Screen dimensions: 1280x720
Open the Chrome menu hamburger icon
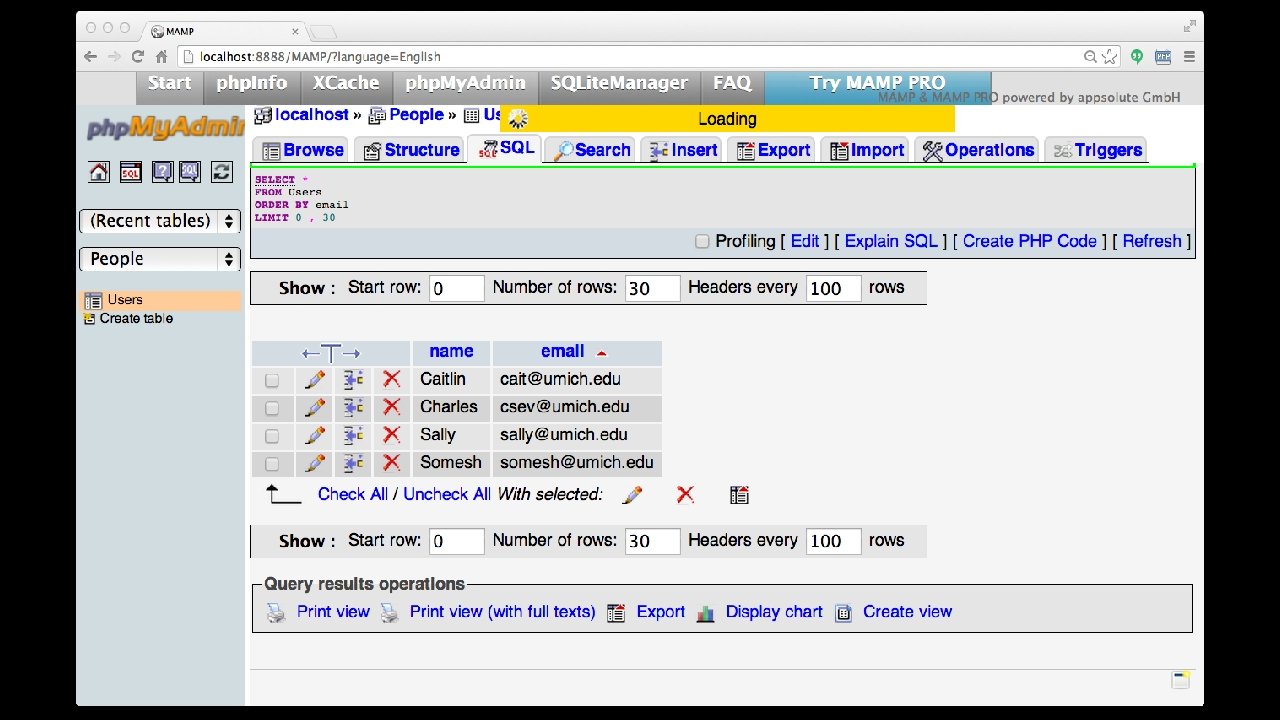point(1189,57)
